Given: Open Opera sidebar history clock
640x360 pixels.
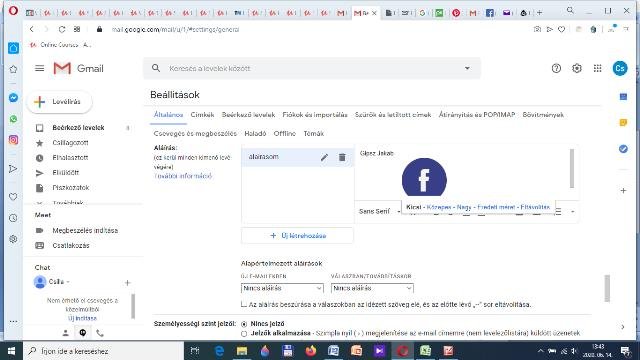Looking at the screenshot, I should [13, 218].
